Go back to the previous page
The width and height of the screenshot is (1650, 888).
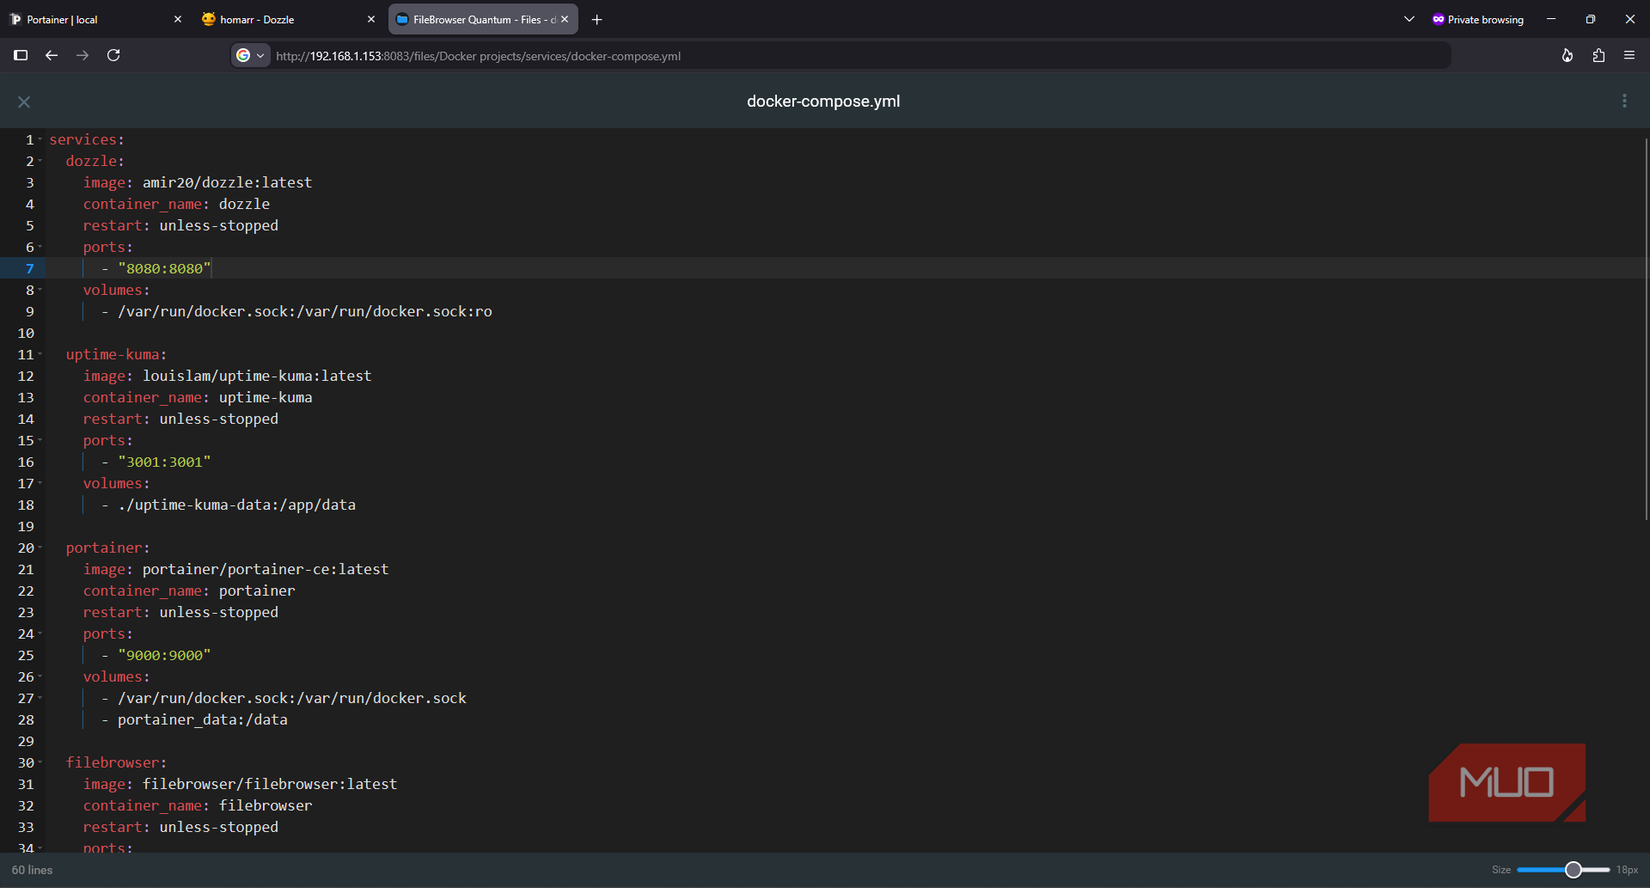click(x=51, y=55)
